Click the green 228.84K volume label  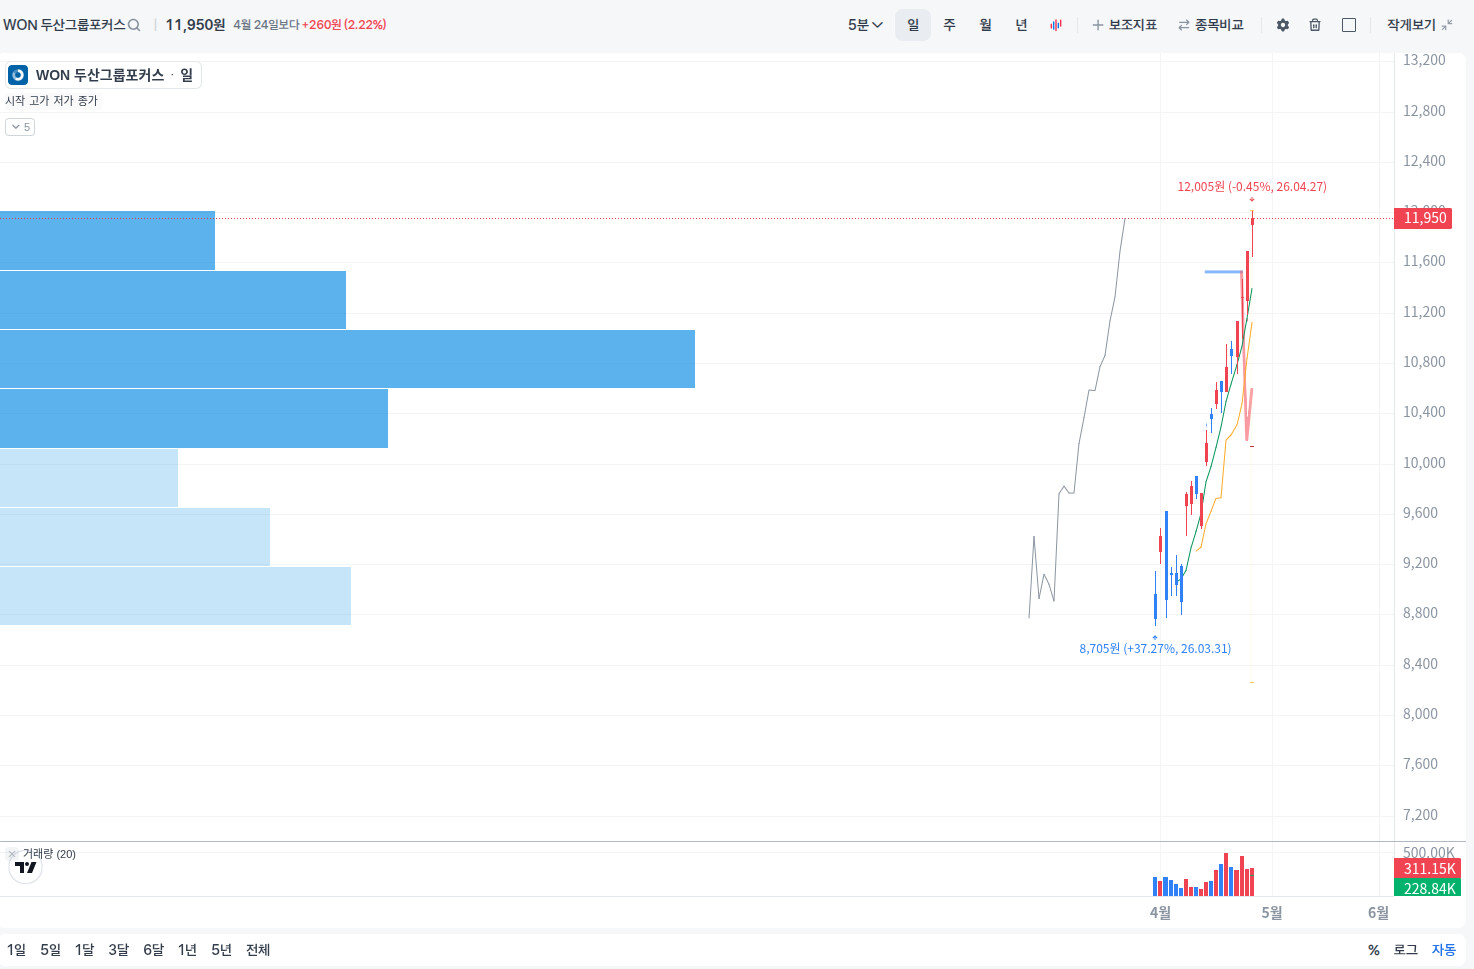pyautogui.click(x=1428, y=889)
